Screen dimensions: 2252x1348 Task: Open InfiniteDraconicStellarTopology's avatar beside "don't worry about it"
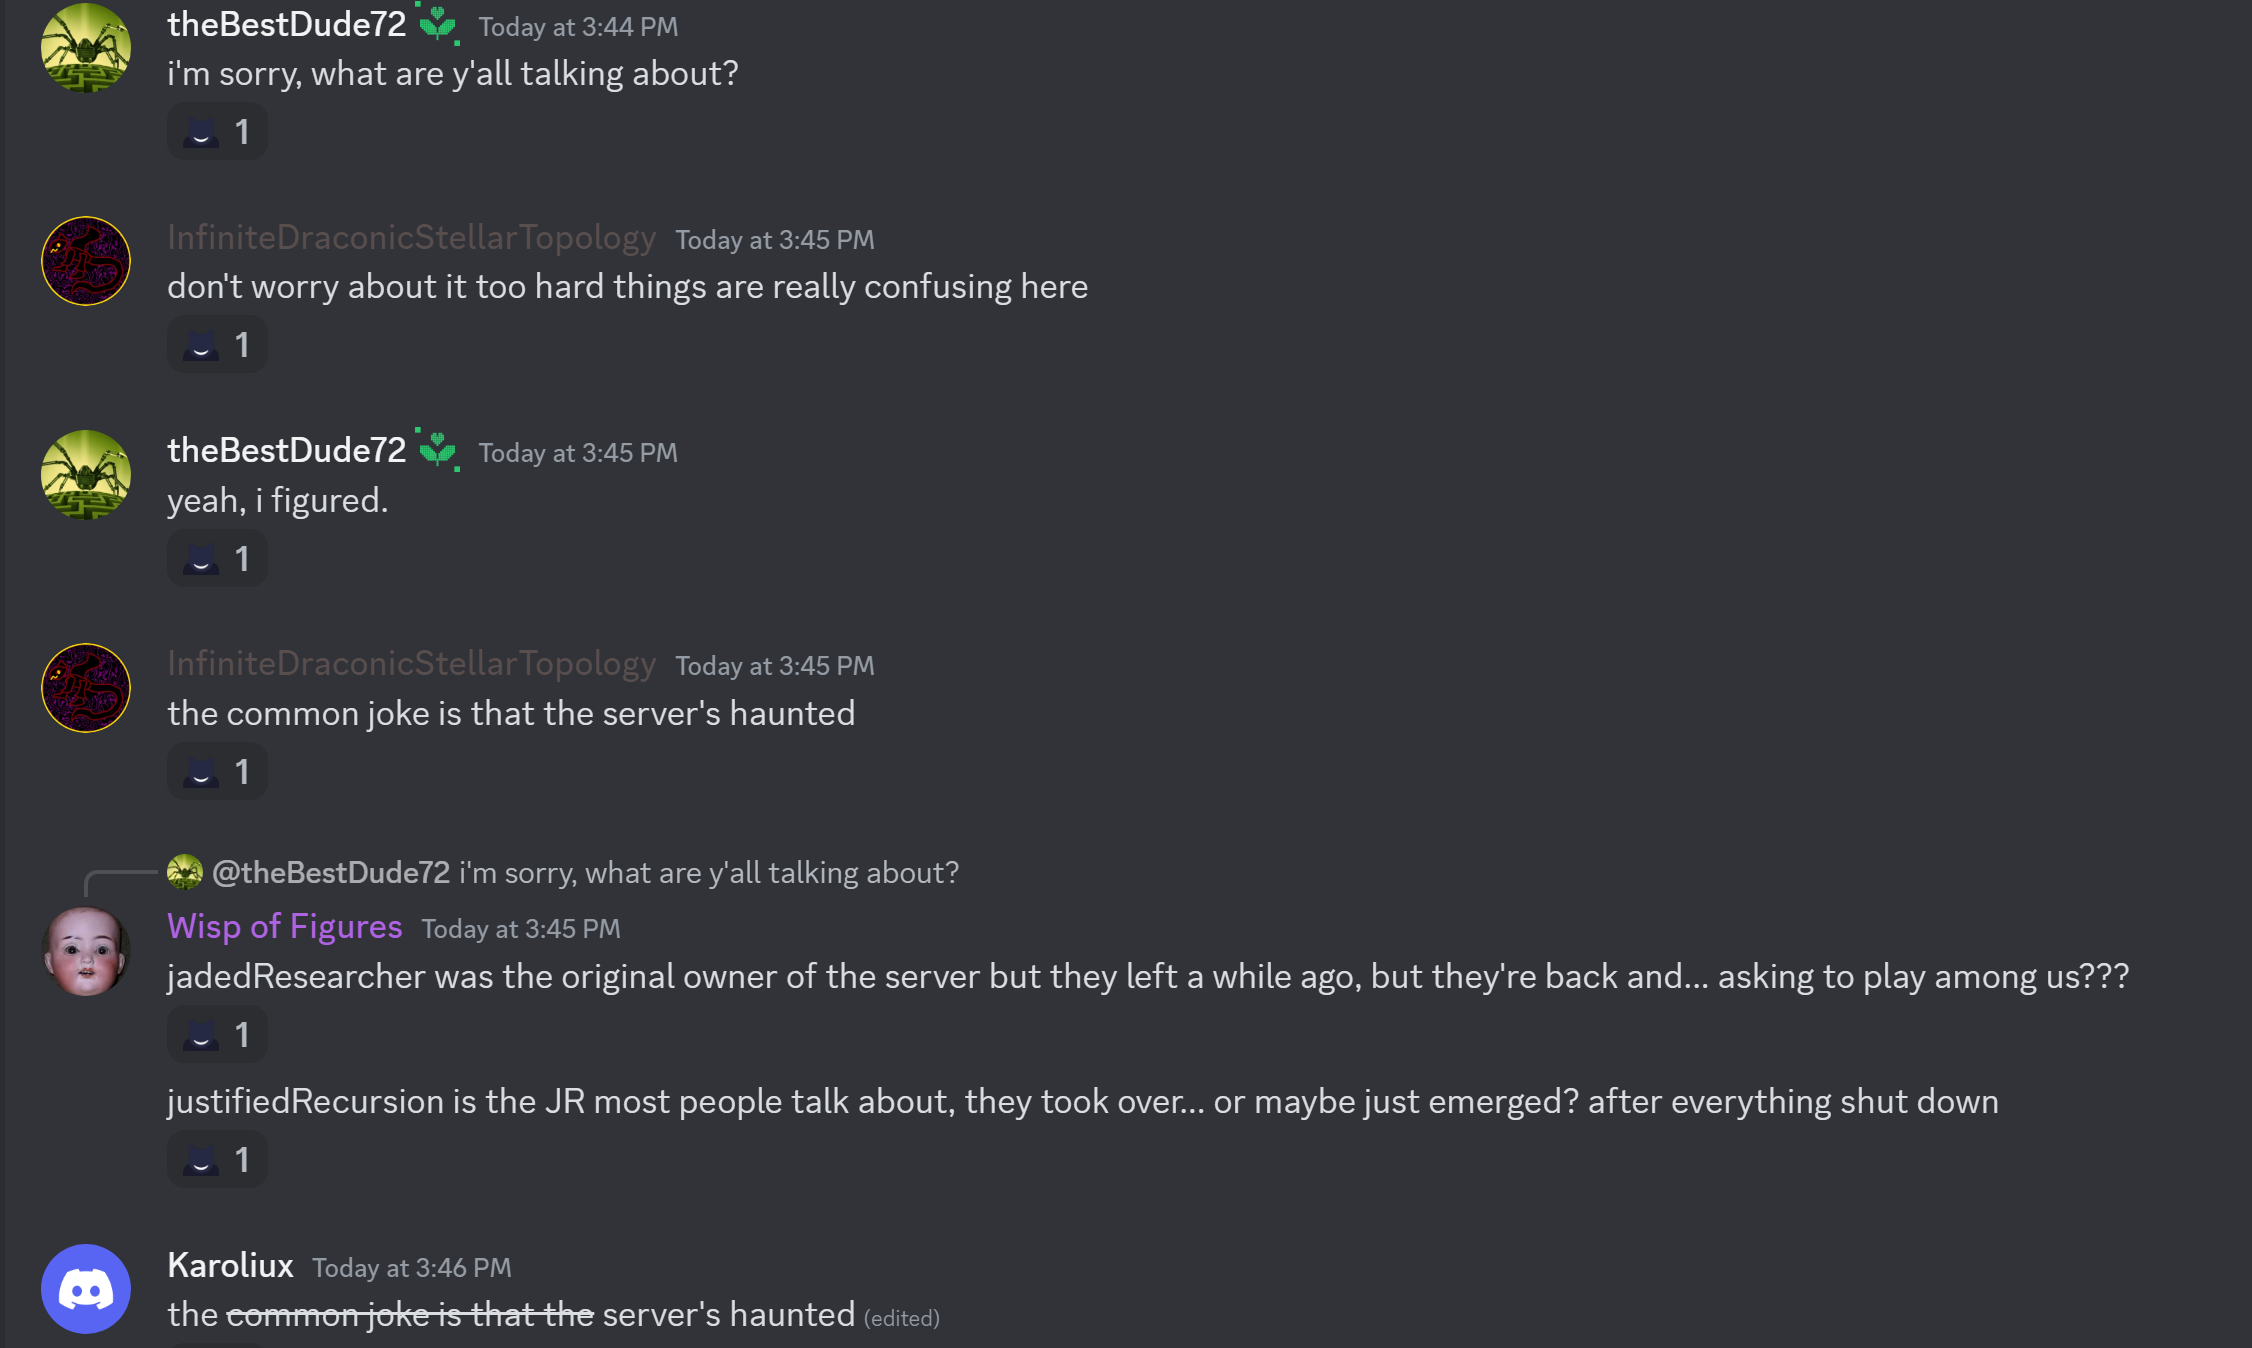click(x=86, y=261)
